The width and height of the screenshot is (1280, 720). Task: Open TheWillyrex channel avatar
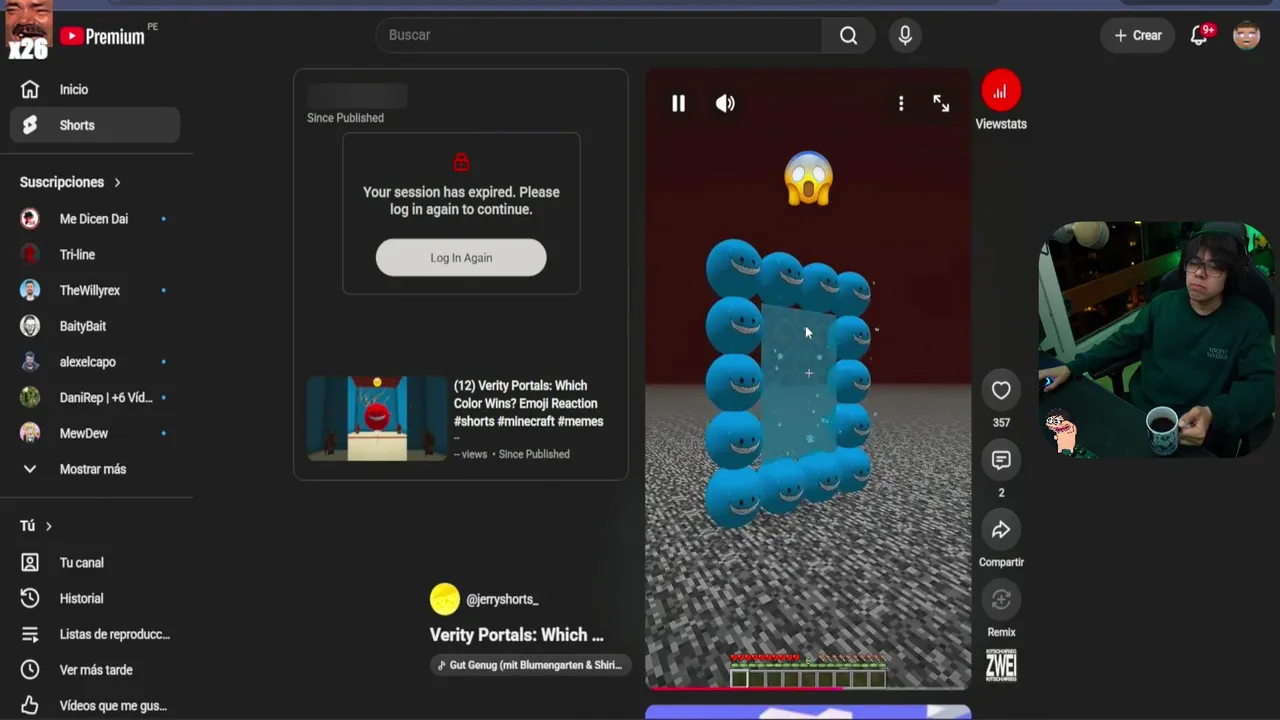click(x=30, y=291)
